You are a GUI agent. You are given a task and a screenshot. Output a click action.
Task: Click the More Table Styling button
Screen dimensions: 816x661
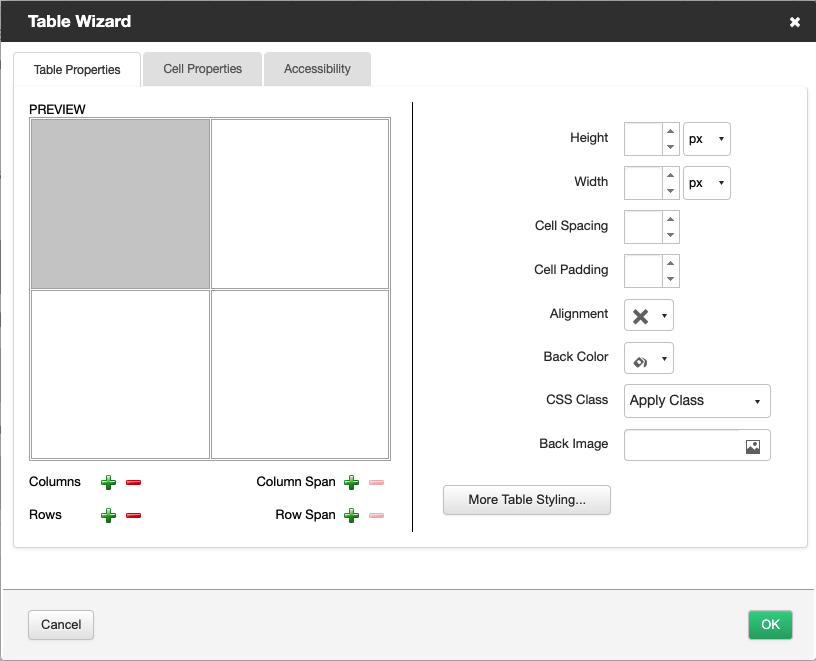coord(526,500)
